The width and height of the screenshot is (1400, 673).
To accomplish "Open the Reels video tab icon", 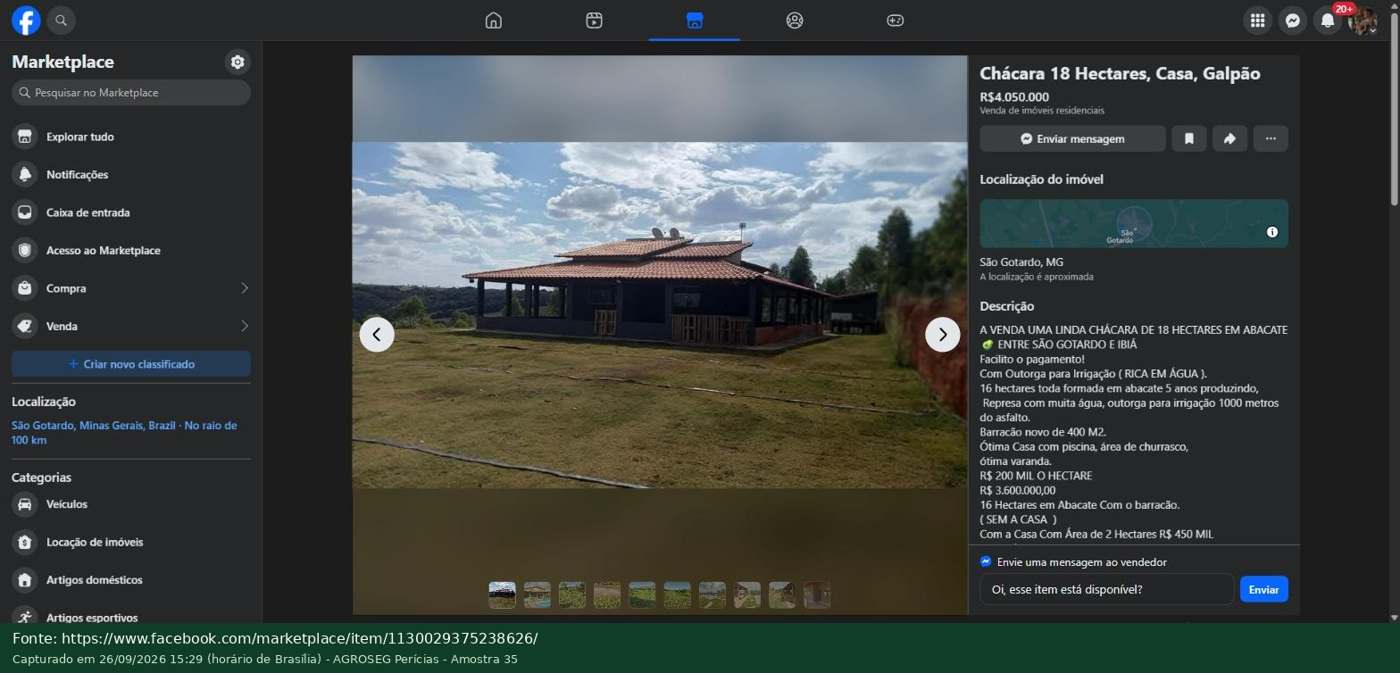I will coord(594,20).
